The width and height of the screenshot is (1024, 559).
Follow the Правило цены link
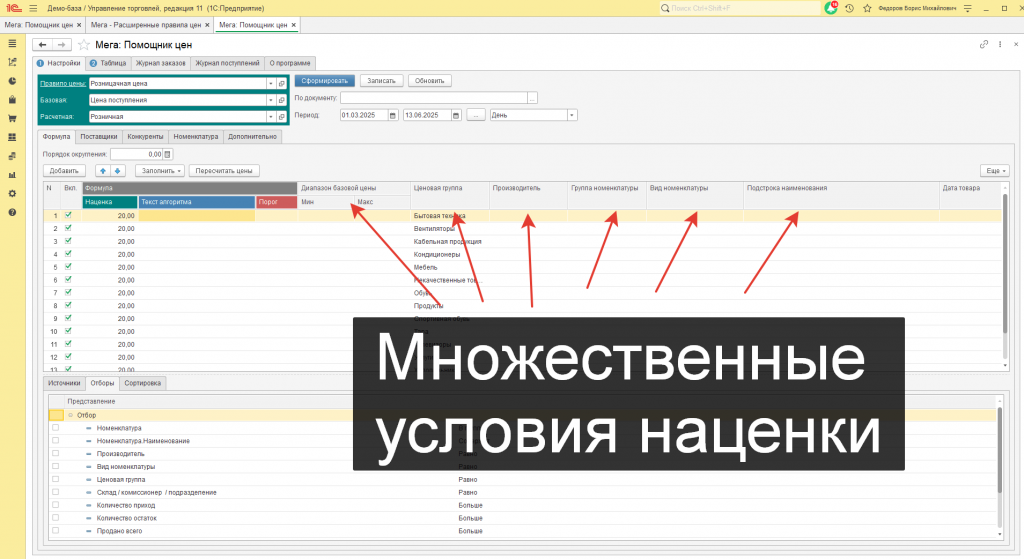63,84
